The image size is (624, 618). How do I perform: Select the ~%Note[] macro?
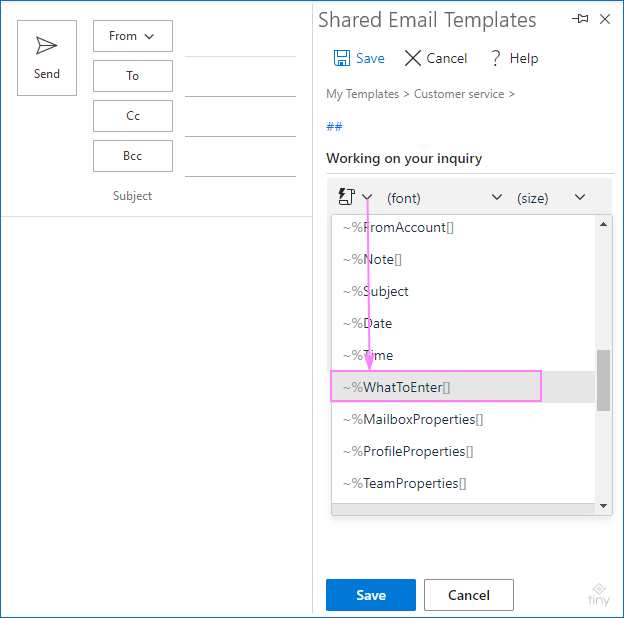click(463, 259)
